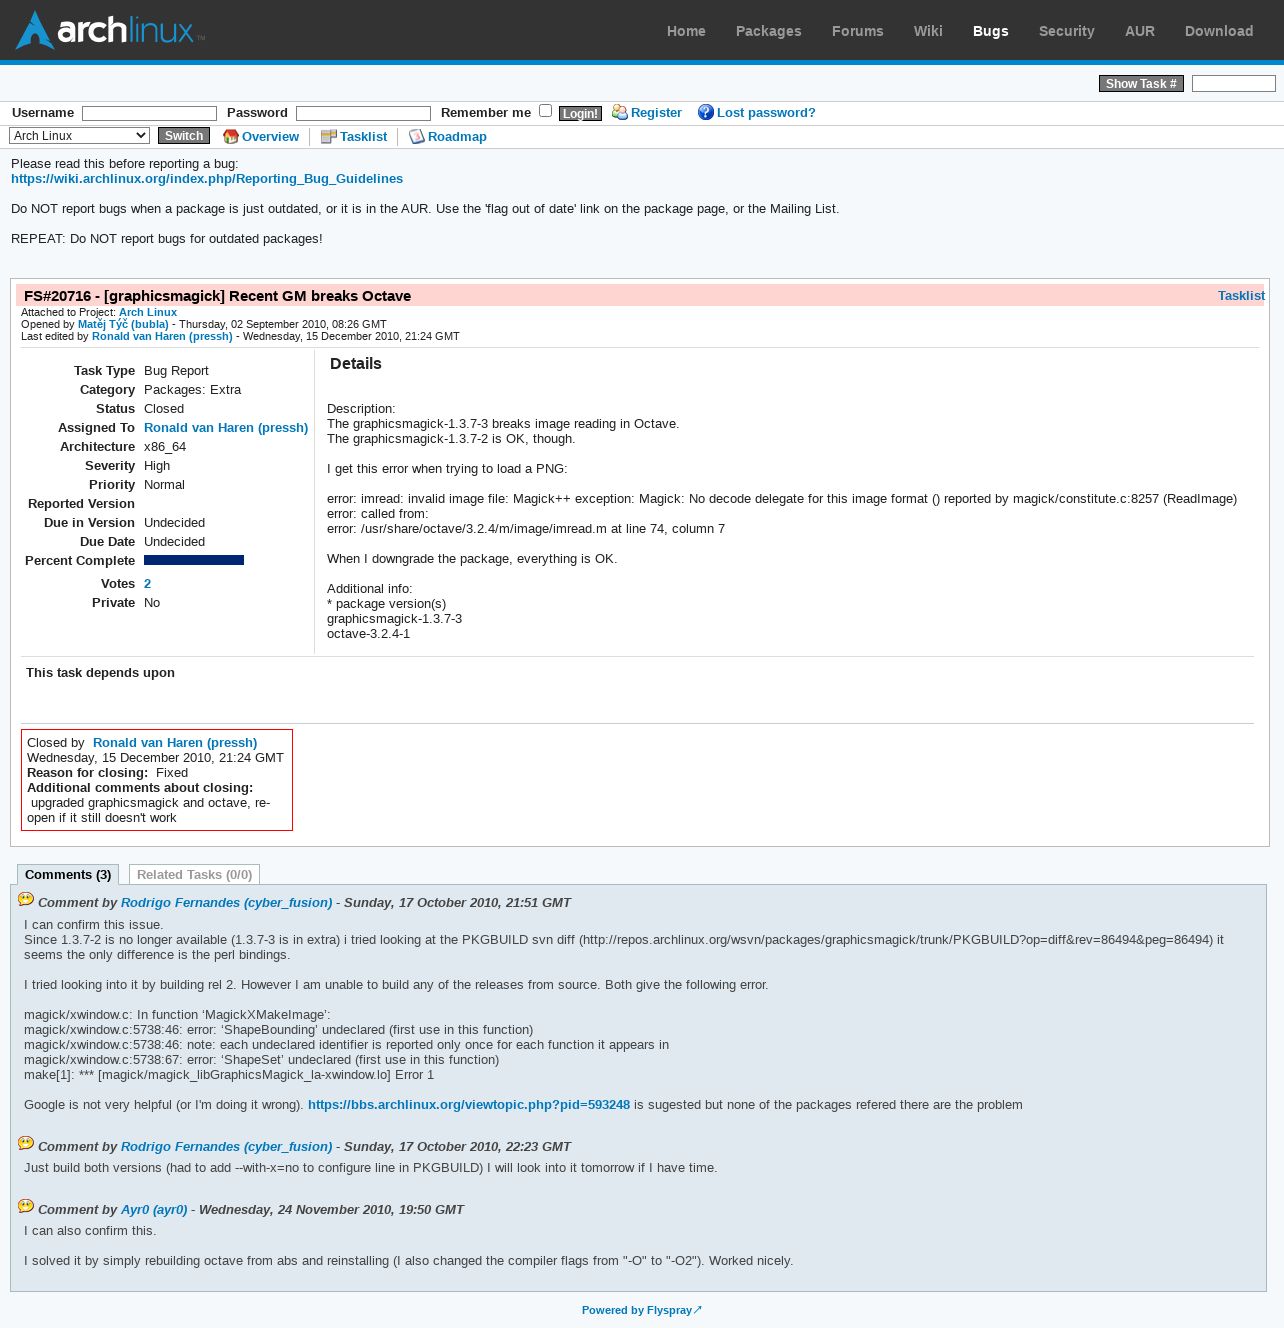Click the Lost password question icon
Viewport: 1284px width, 1328px height.
click(705, 112)
